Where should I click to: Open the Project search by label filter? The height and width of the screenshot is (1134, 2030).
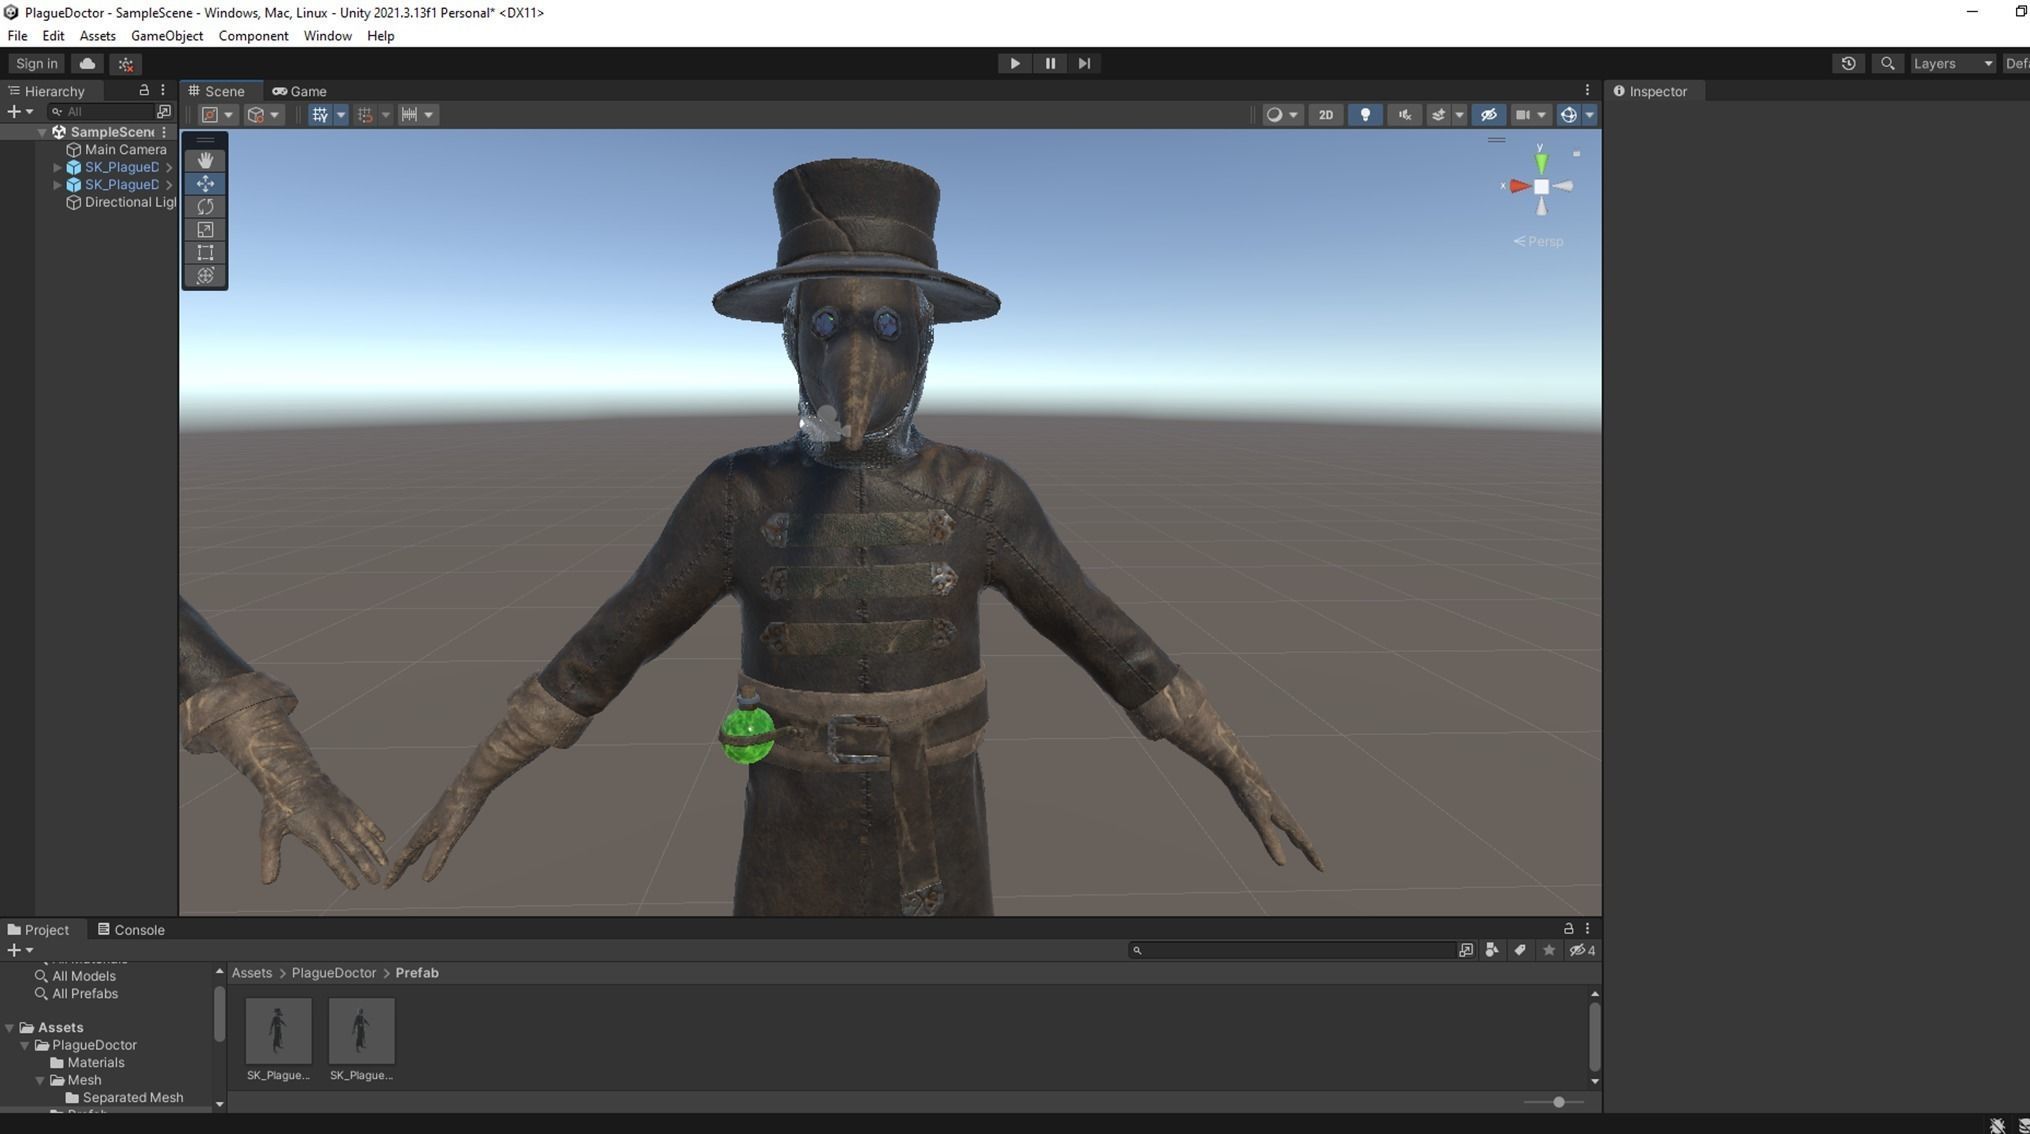[x=1520, y=950]
